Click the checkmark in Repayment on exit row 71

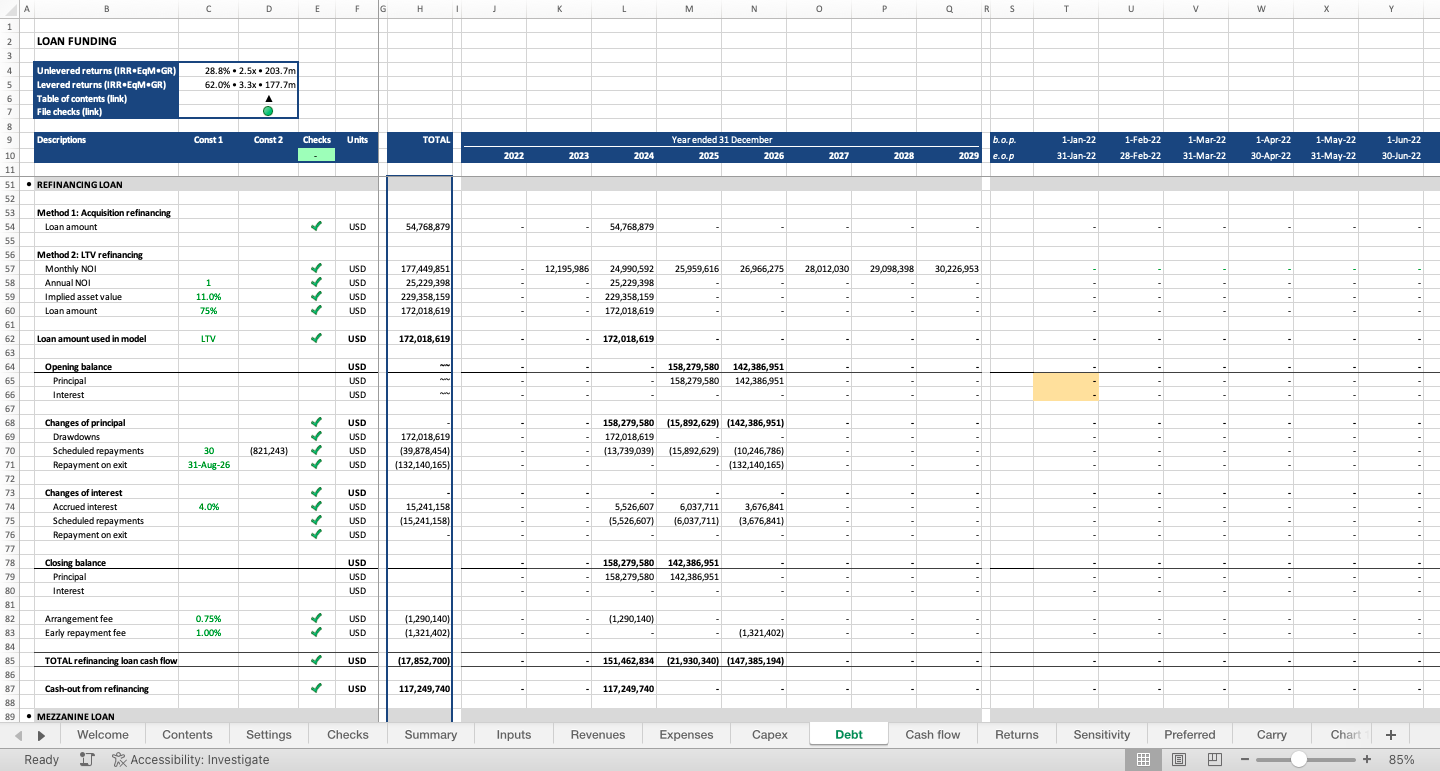(x=316, y=465)
